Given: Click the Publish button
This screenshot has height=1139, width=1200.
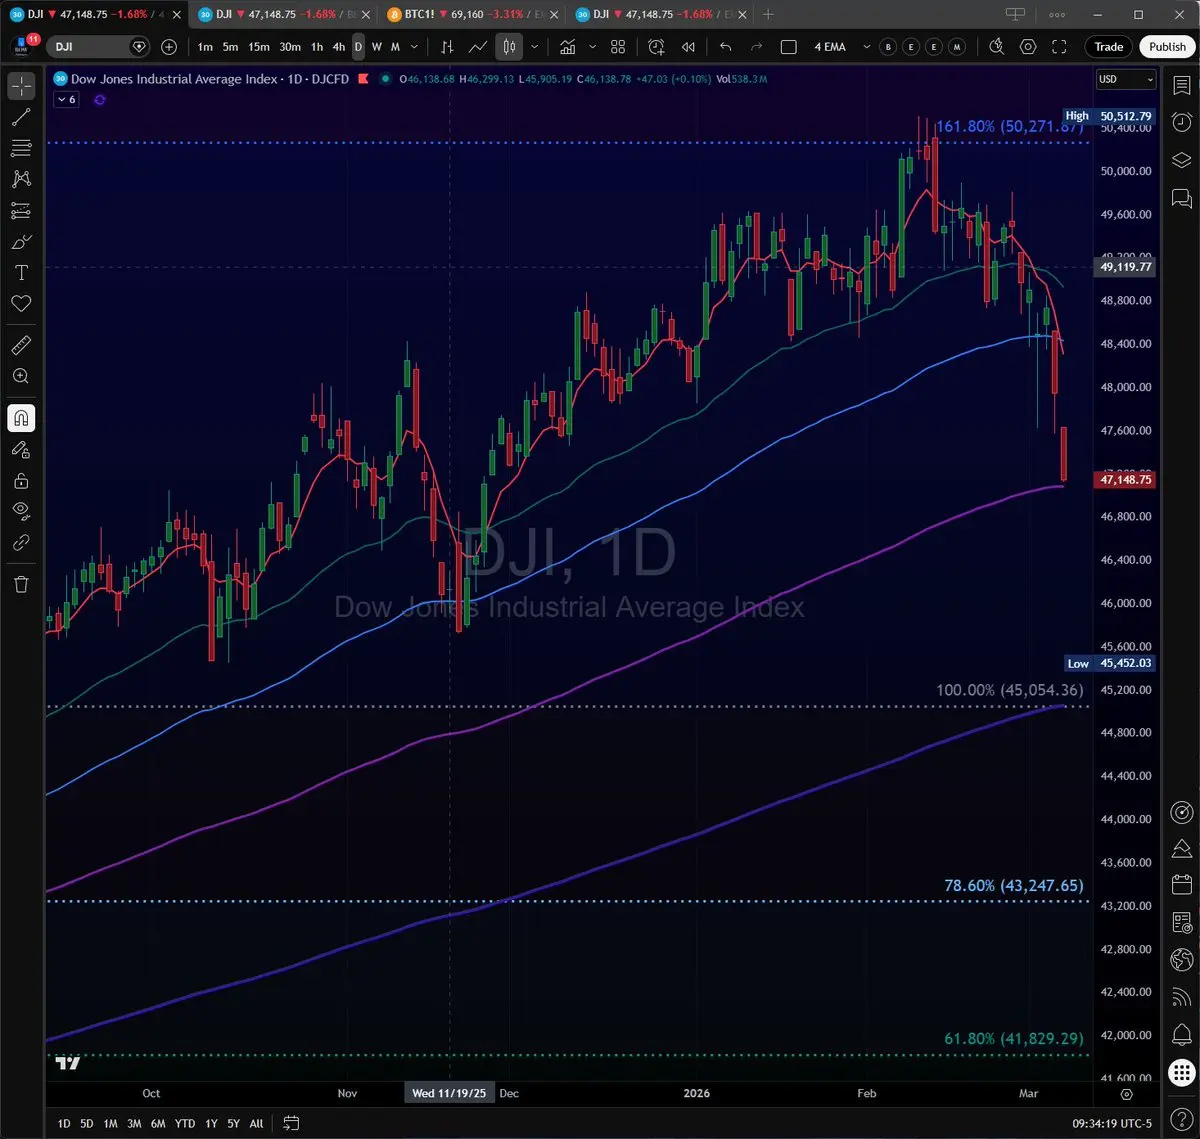Looking at the screenshot, I should click(x=1167, y=47).
